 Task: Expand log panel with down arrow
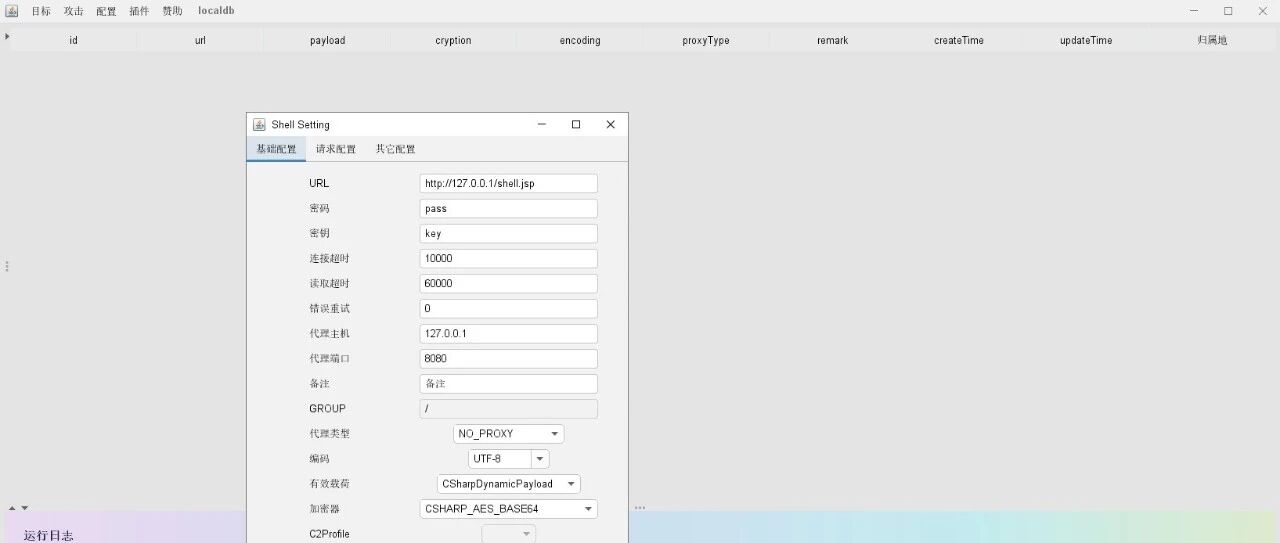pos(25,508)
